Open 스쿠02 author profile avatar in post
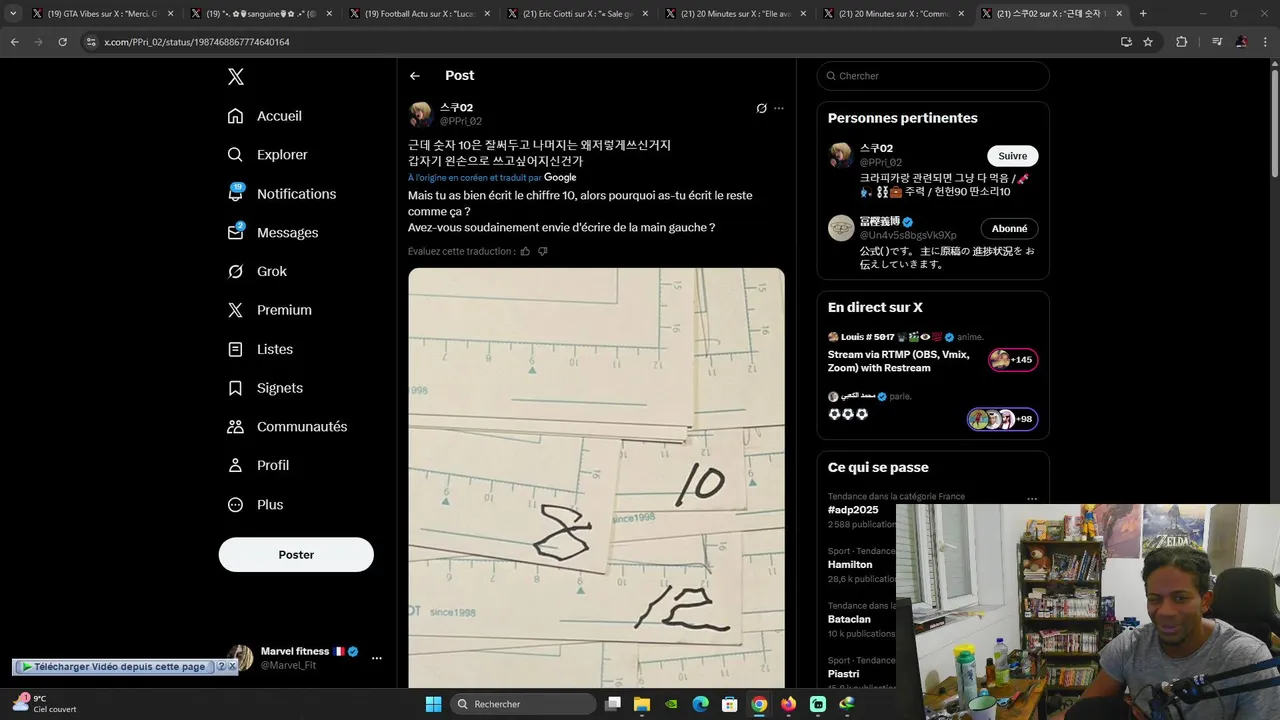The width and height of the screenshot is (1280, 720). (x=421, y=114)
